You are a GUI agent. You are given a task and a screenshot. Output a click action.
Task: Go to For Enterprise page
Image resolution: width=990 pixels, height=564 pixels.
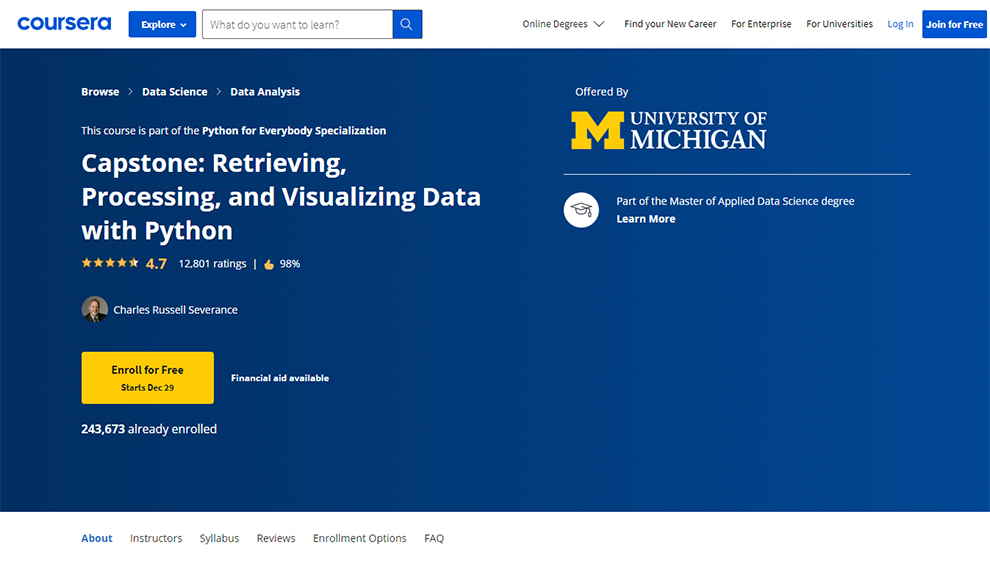[x=761, y=24]
